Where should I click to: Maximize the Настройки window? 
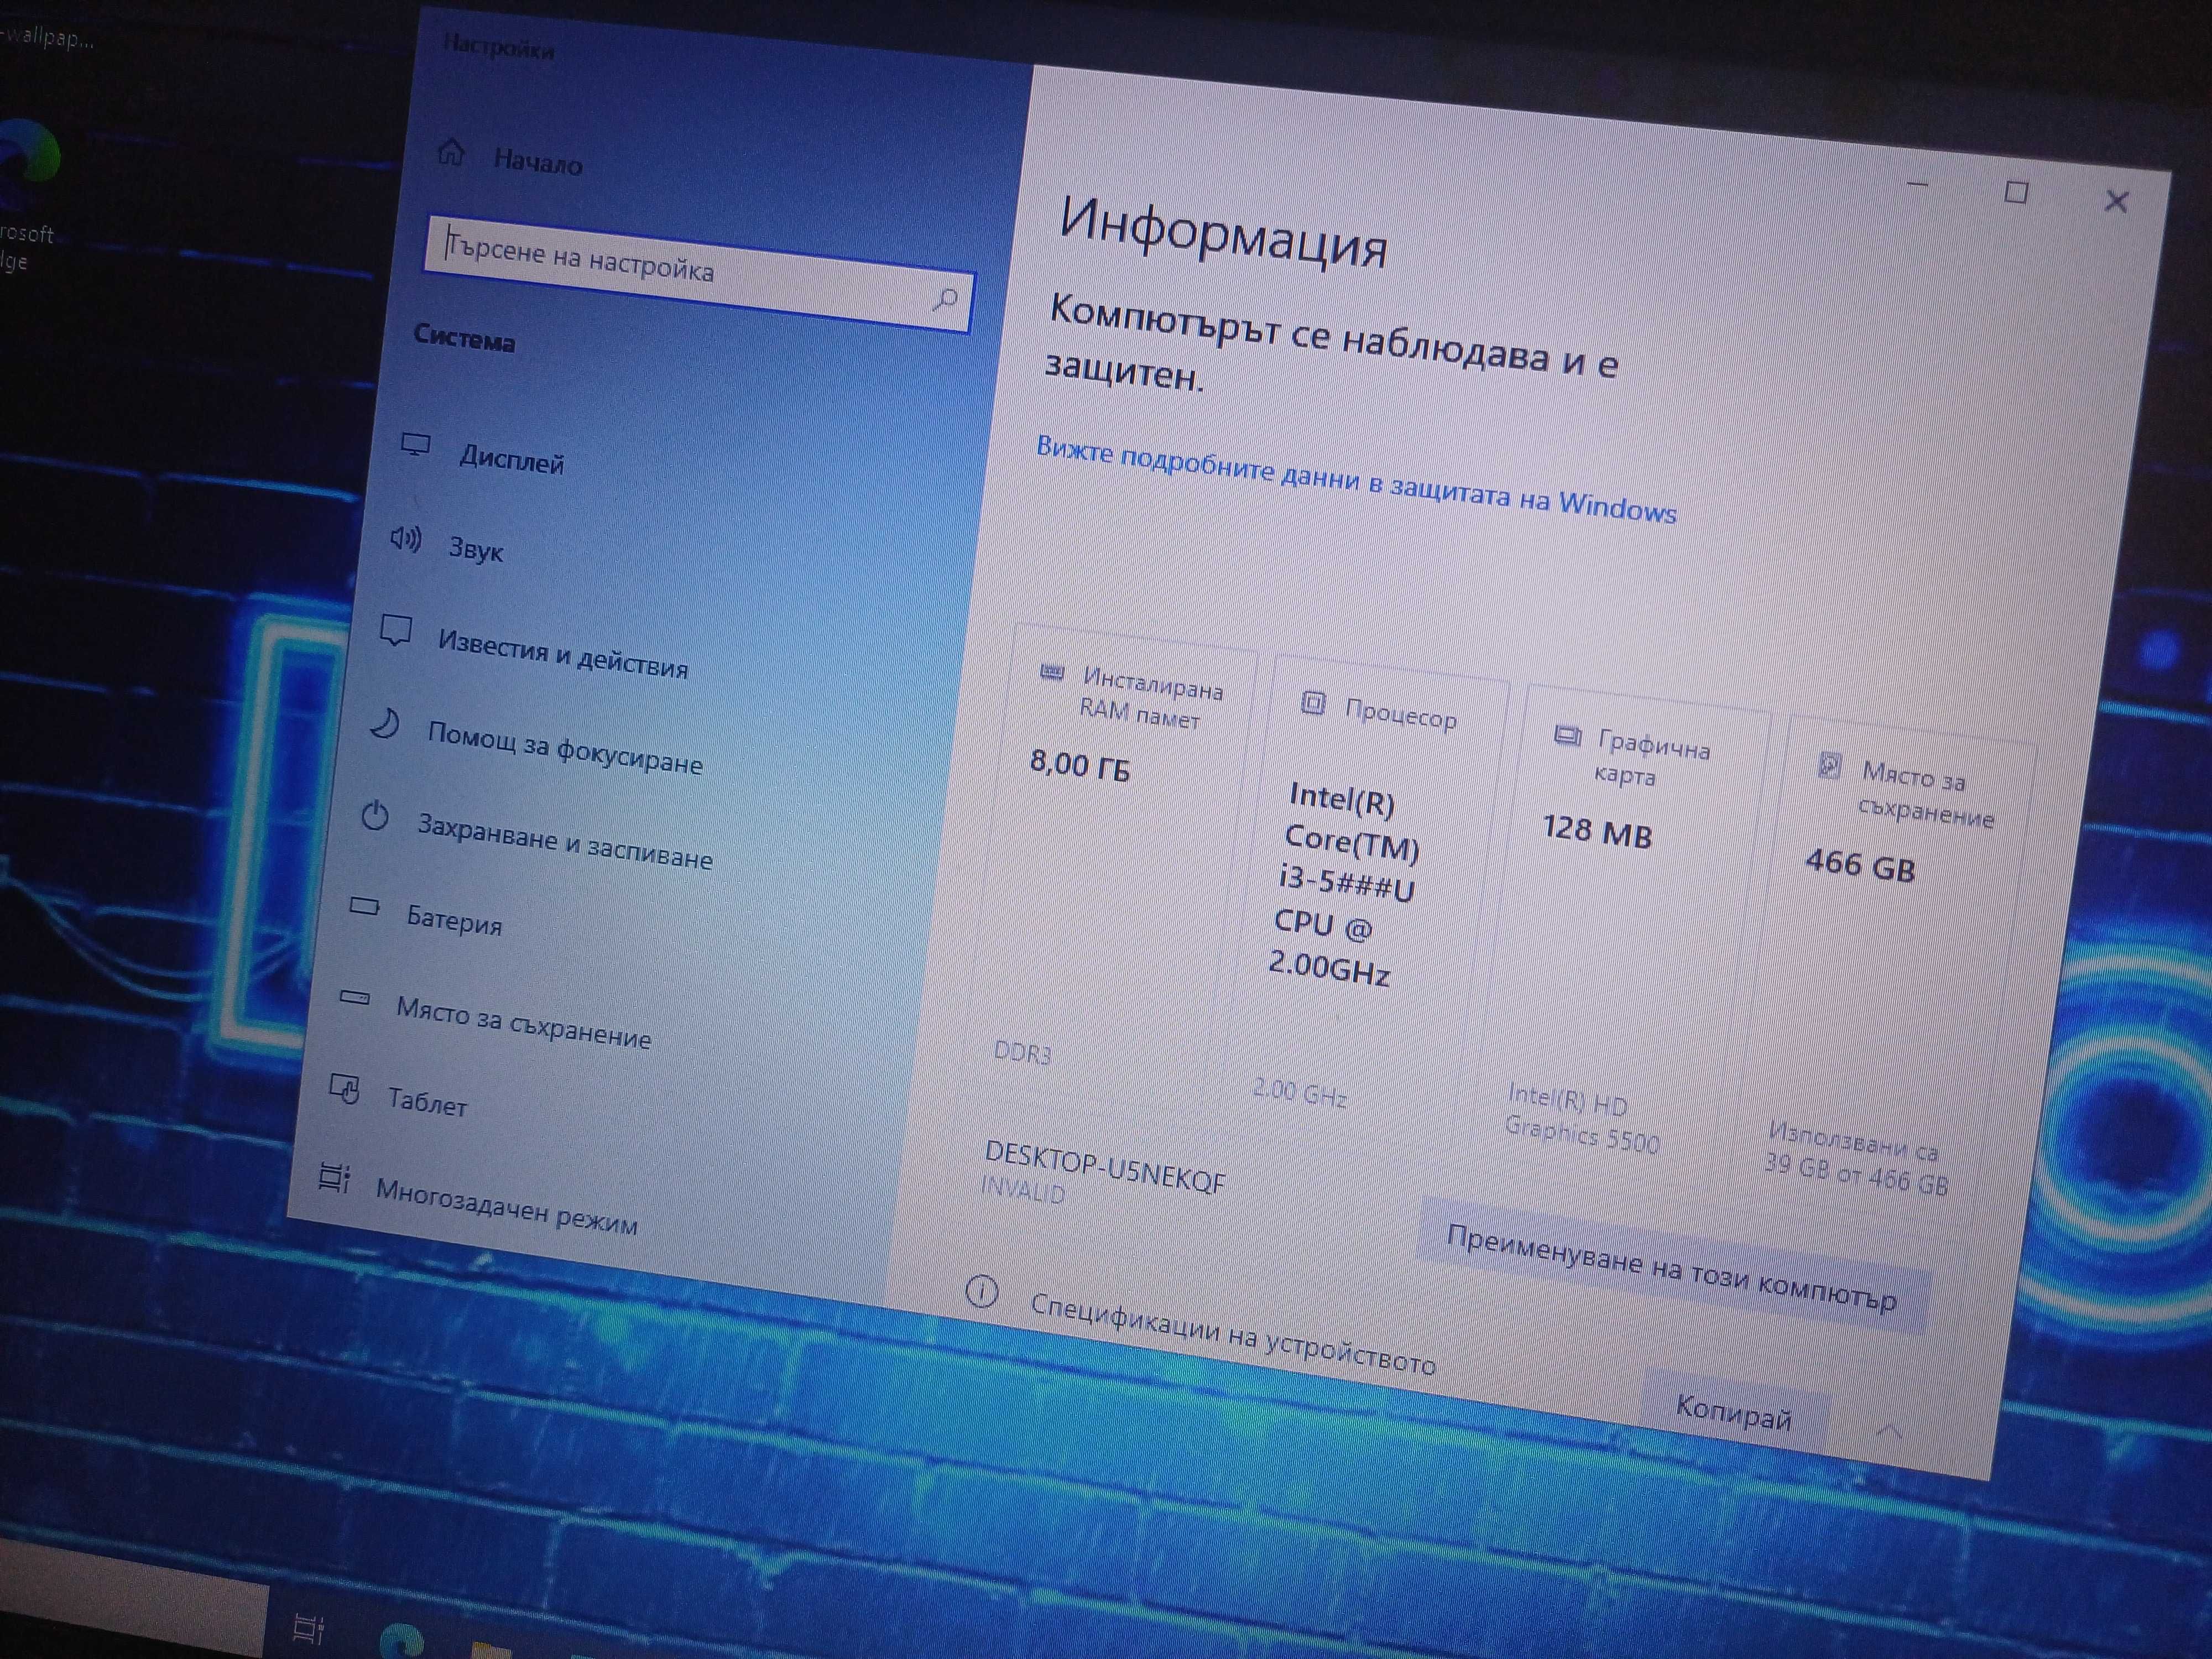pyautogui.click(x=2016, y=192)
